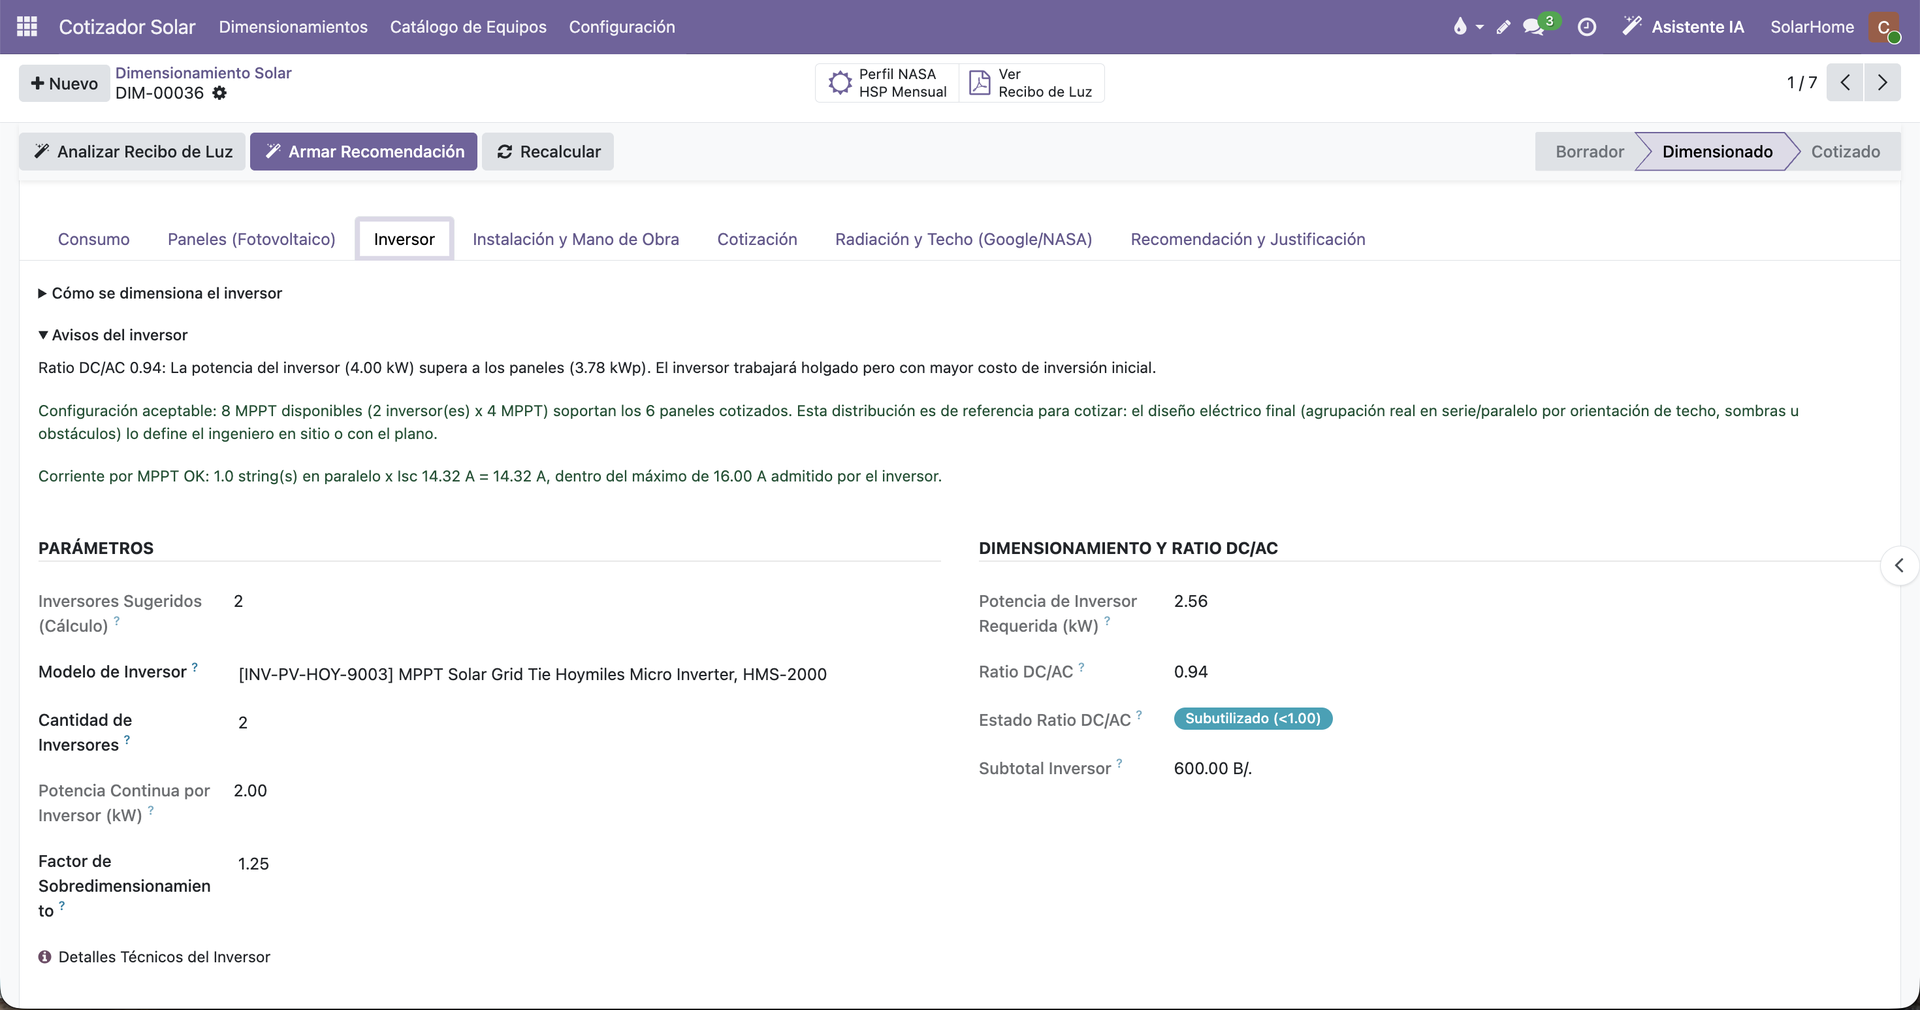Click the gear icon next to DIM-00036
Screen dimensions: 1920x1010
219,93
